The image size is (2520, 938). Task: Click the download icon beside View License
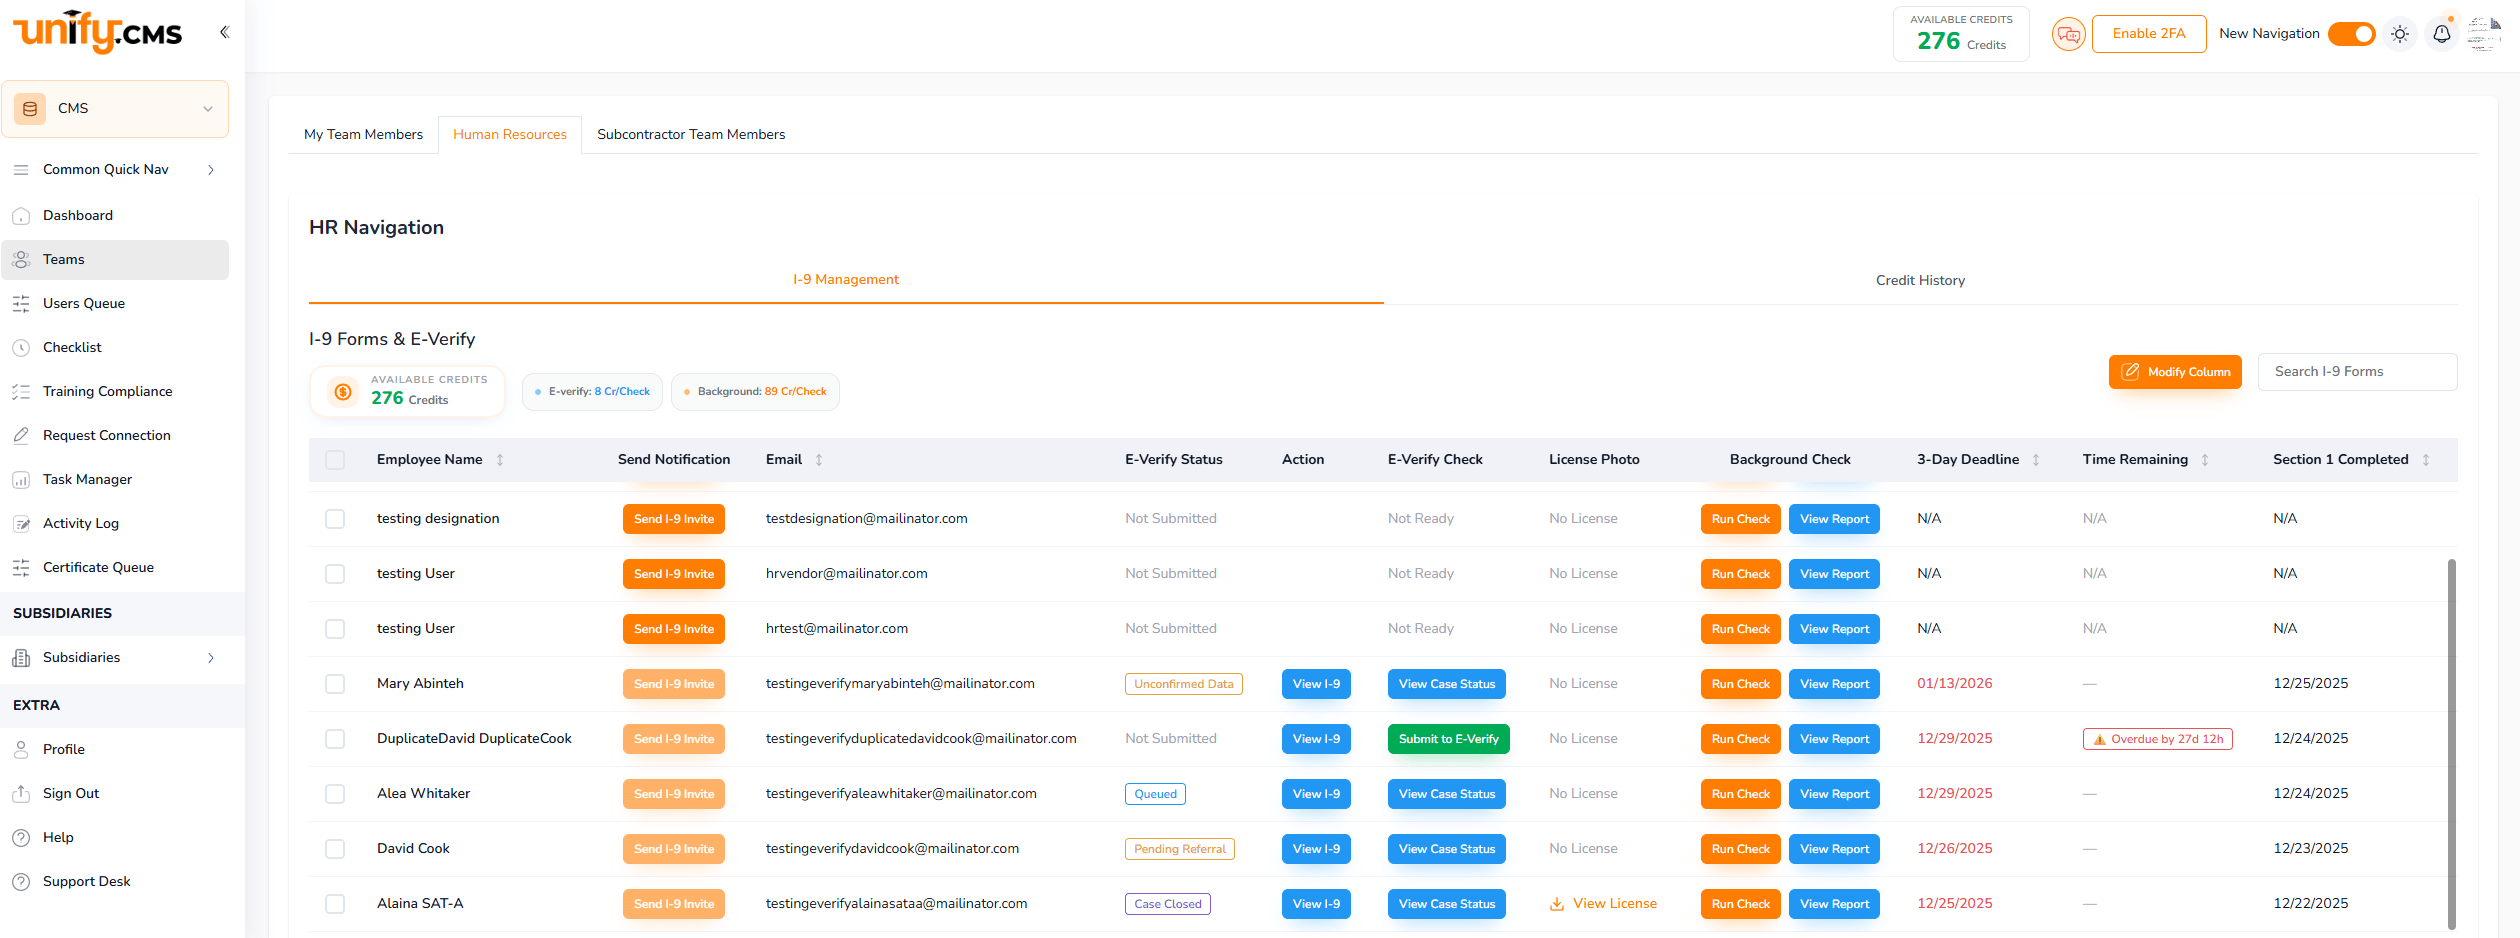click(1557, 903)
